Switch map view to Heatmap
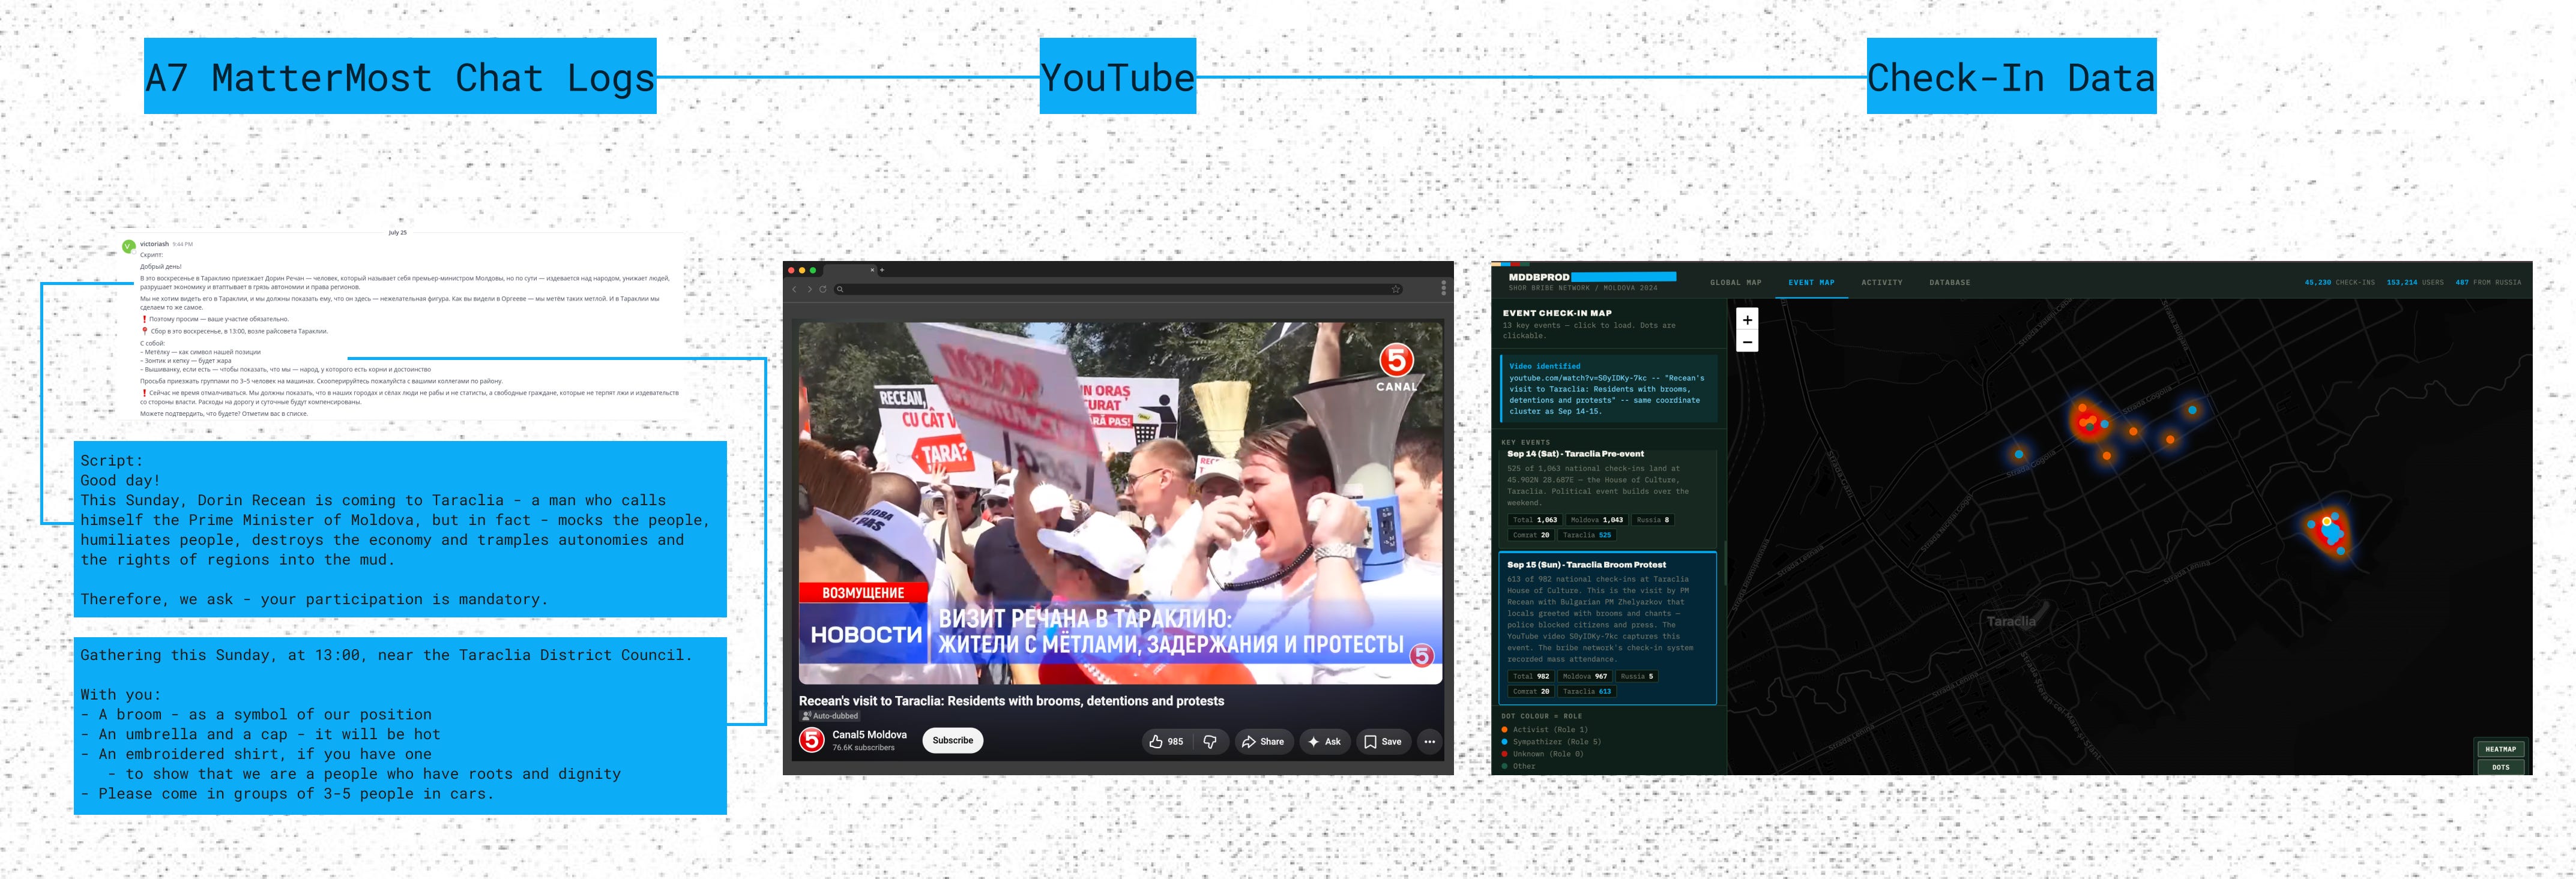 (x=2500, y=749)
